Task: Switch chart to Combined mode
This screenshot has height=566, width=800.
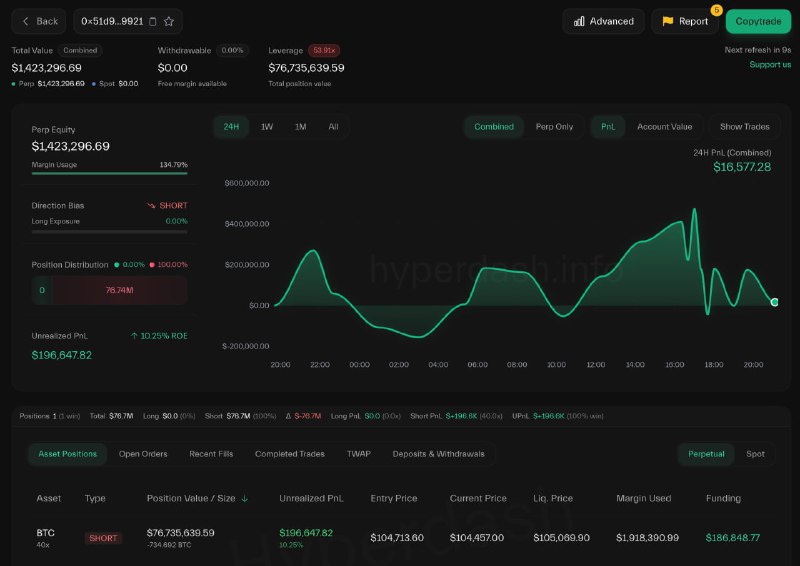Action: click(494, 127)
